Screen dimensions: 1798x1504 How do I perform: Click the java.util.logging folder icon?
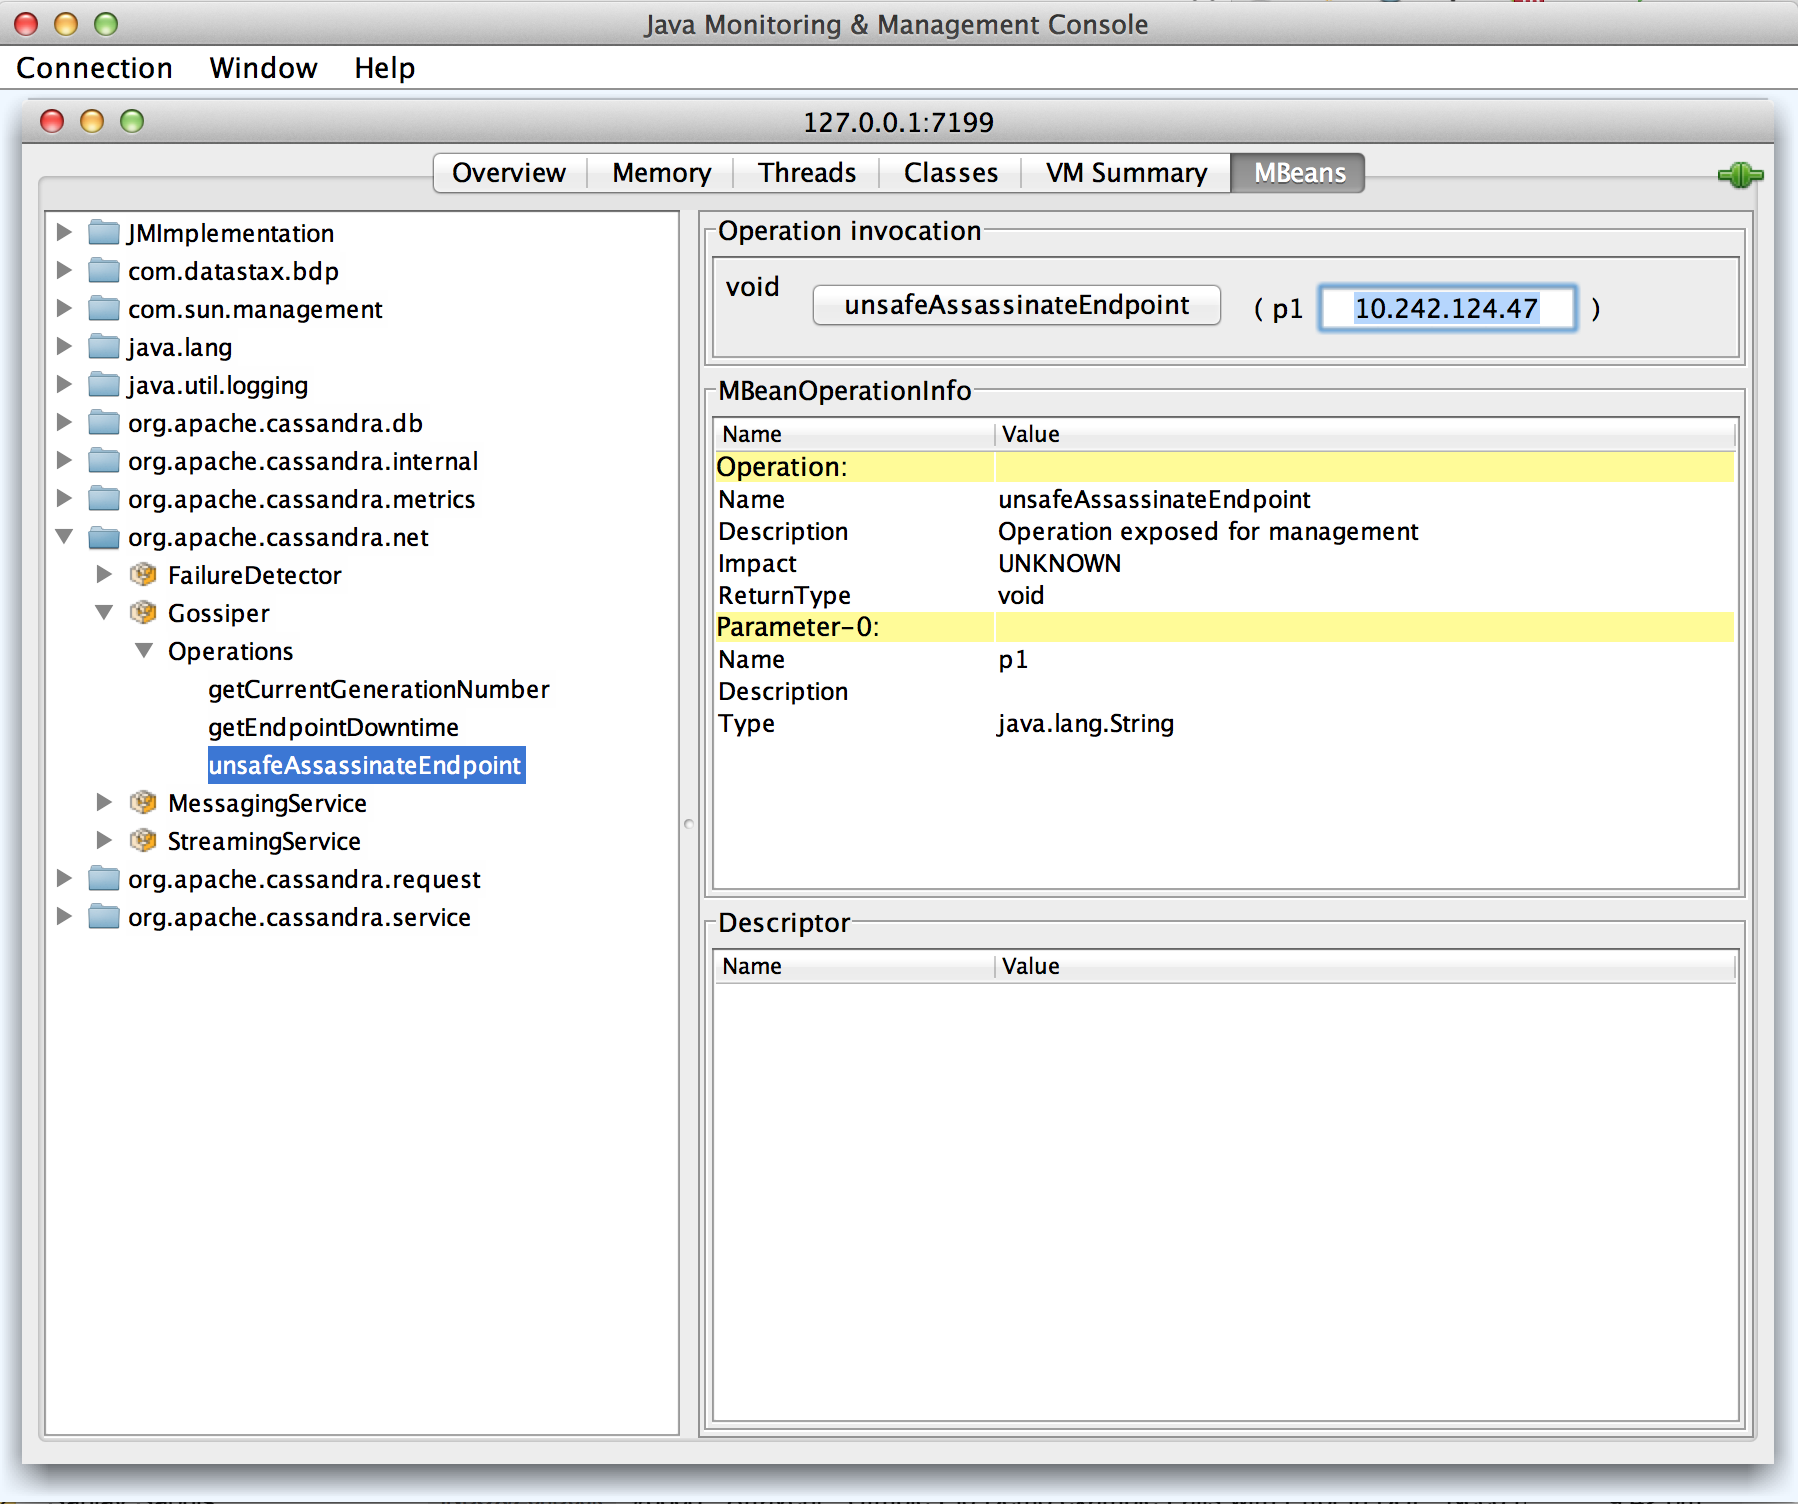[x=104, y=385]
